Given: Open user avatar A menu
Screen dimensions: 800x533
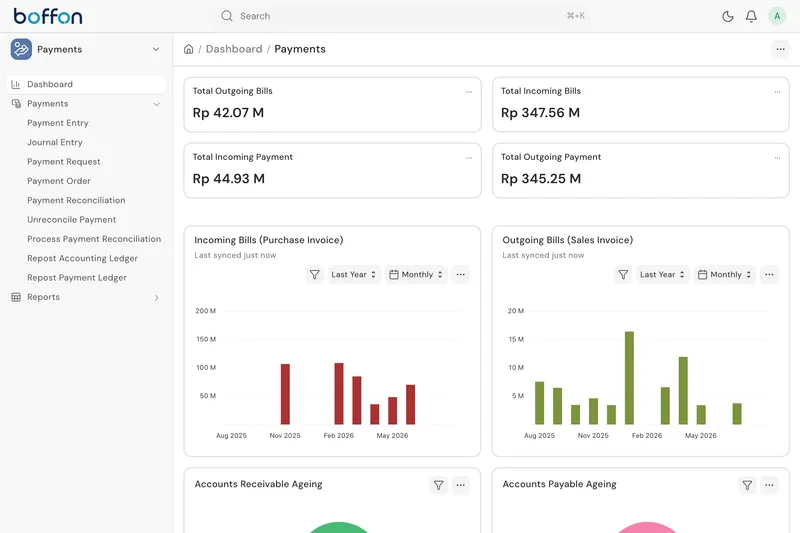Looking at the screenshot, I should point(777,16).
